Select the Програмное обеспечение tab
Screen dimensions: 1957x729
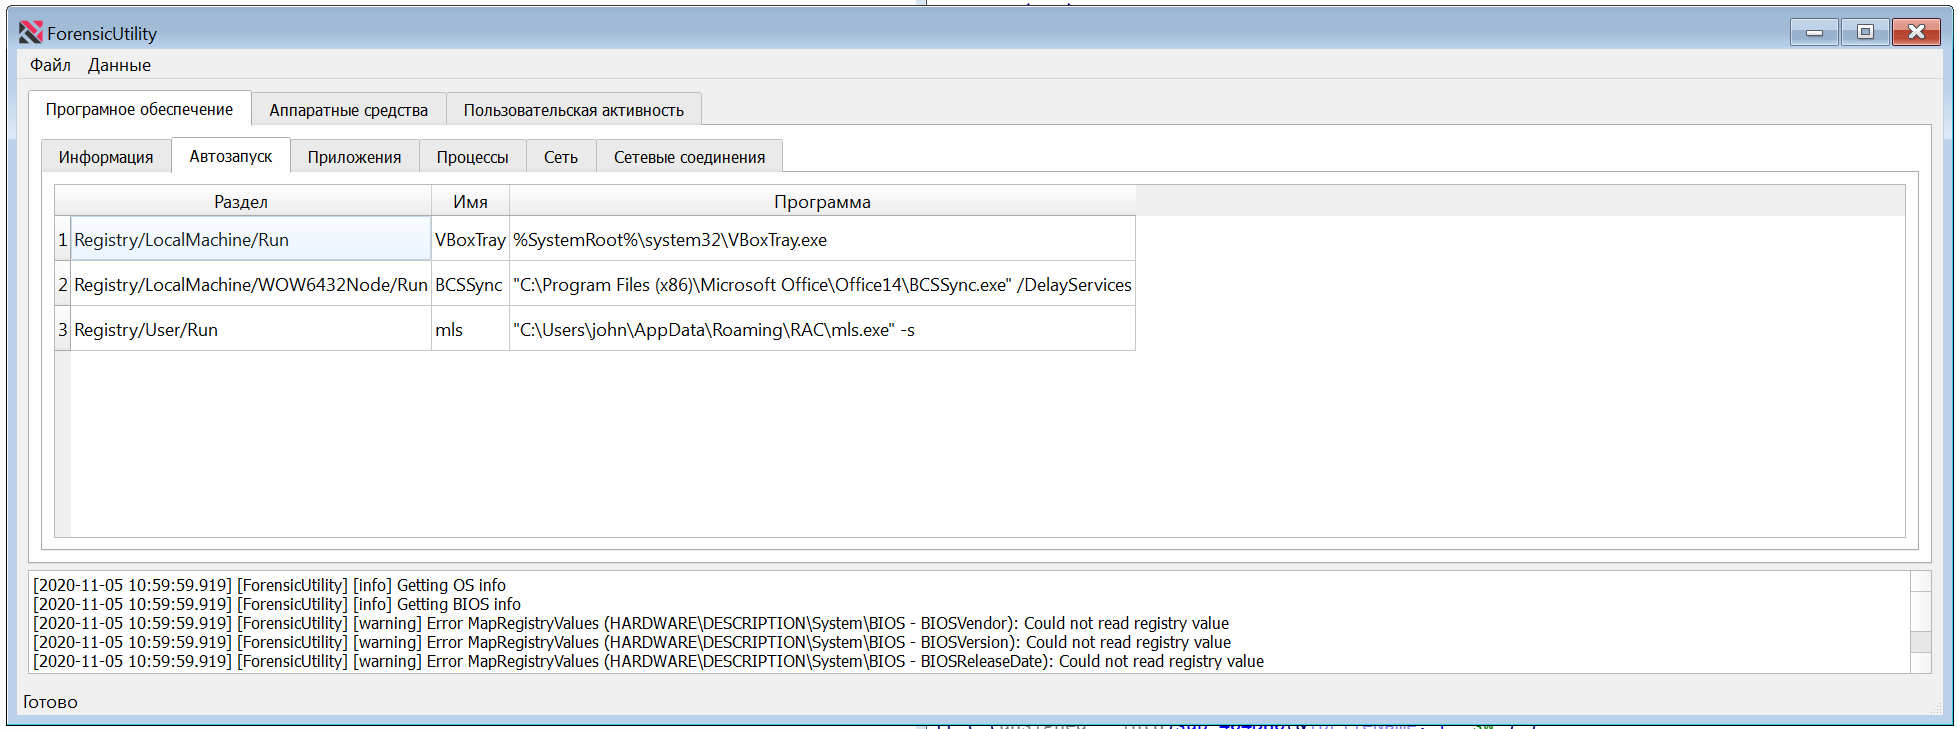click(x=139, y=109)
